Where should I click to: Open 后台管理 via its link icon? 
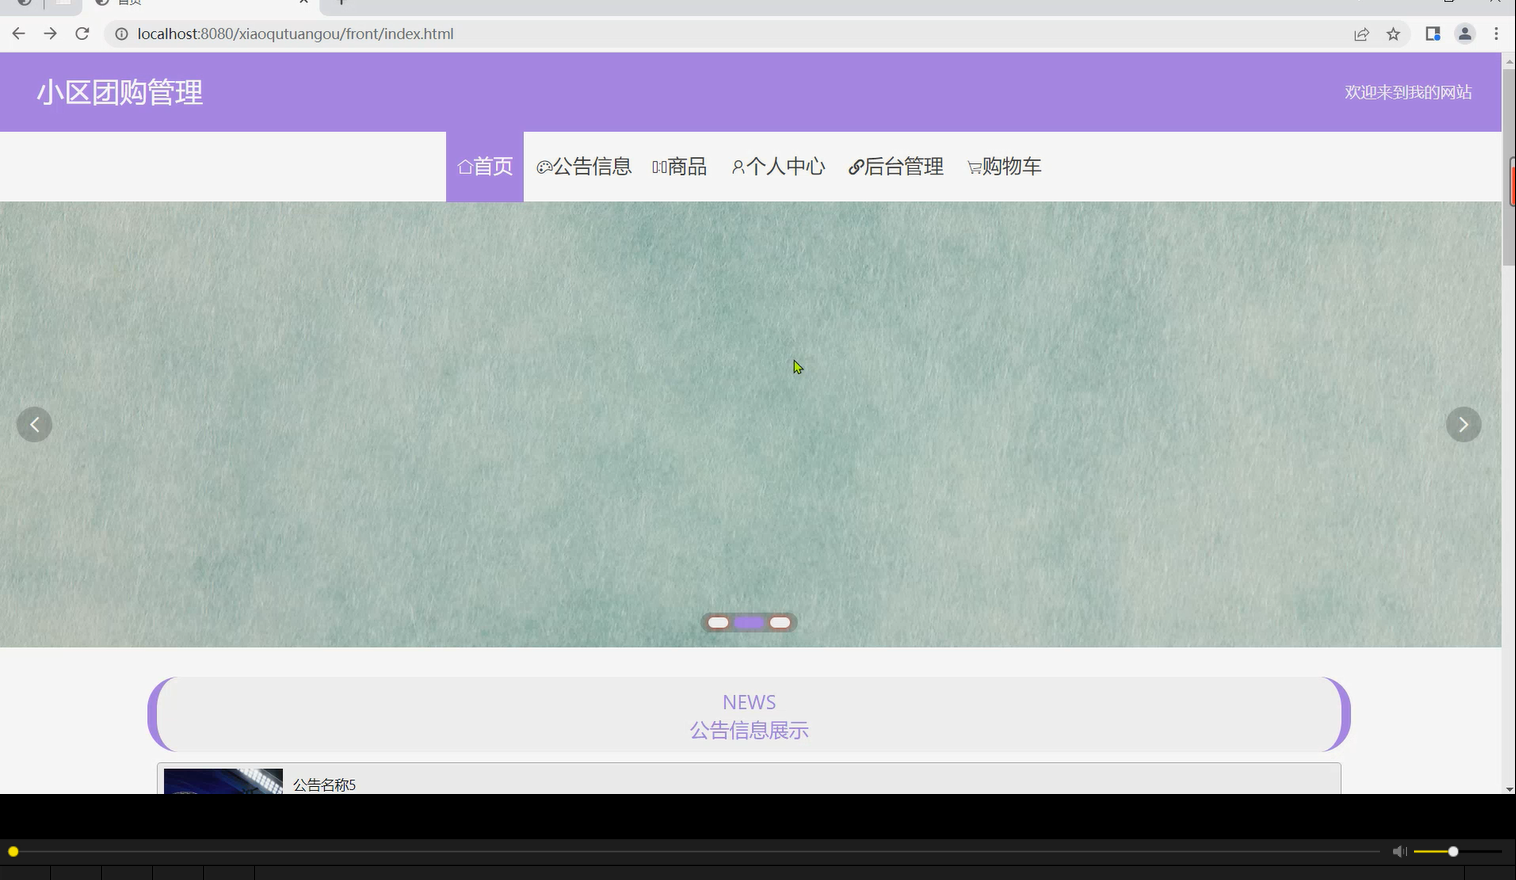click(x=855, y=166)
